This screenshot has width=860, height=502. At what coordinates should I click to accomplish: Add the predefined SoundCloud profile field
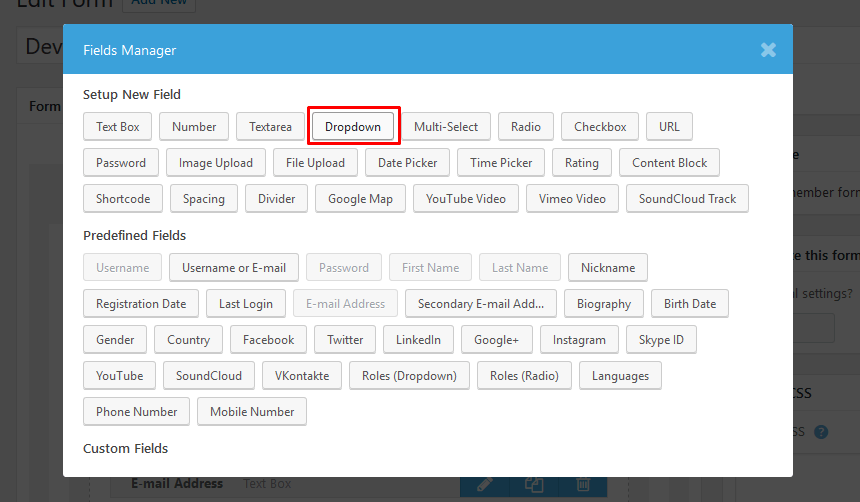point(209,376)
